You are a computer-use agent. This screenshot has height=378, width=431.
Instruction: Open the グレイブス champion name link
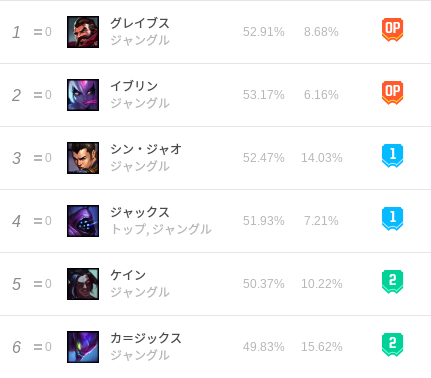click(140, 23)
